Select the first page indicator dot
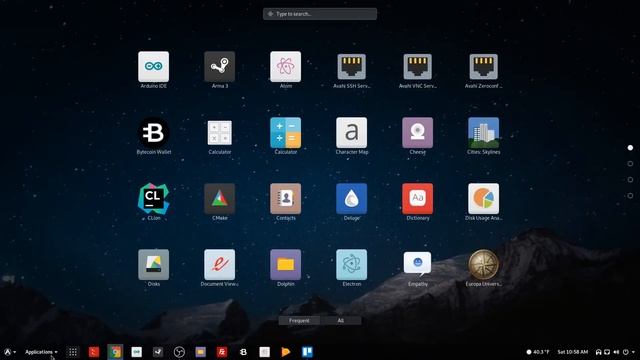This screenshot has height=360, width=640. tap(630, 148)
